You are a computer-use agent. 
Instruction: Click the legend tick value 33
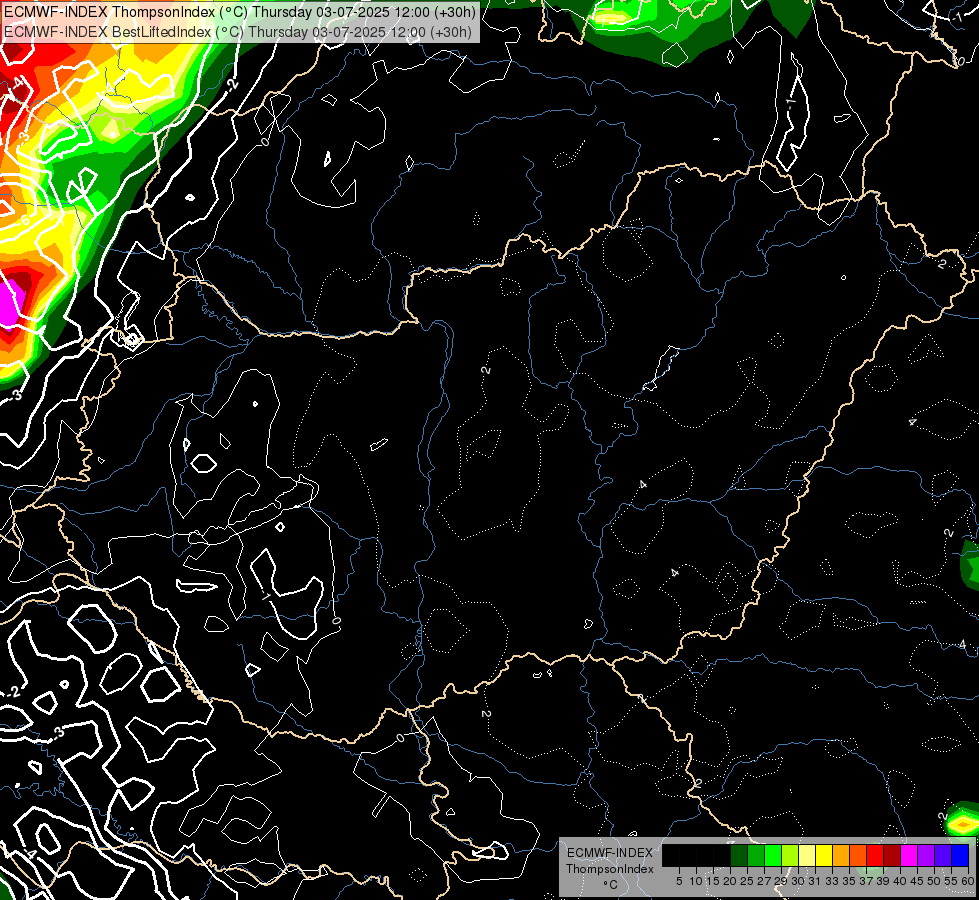(x=832, y=881)
